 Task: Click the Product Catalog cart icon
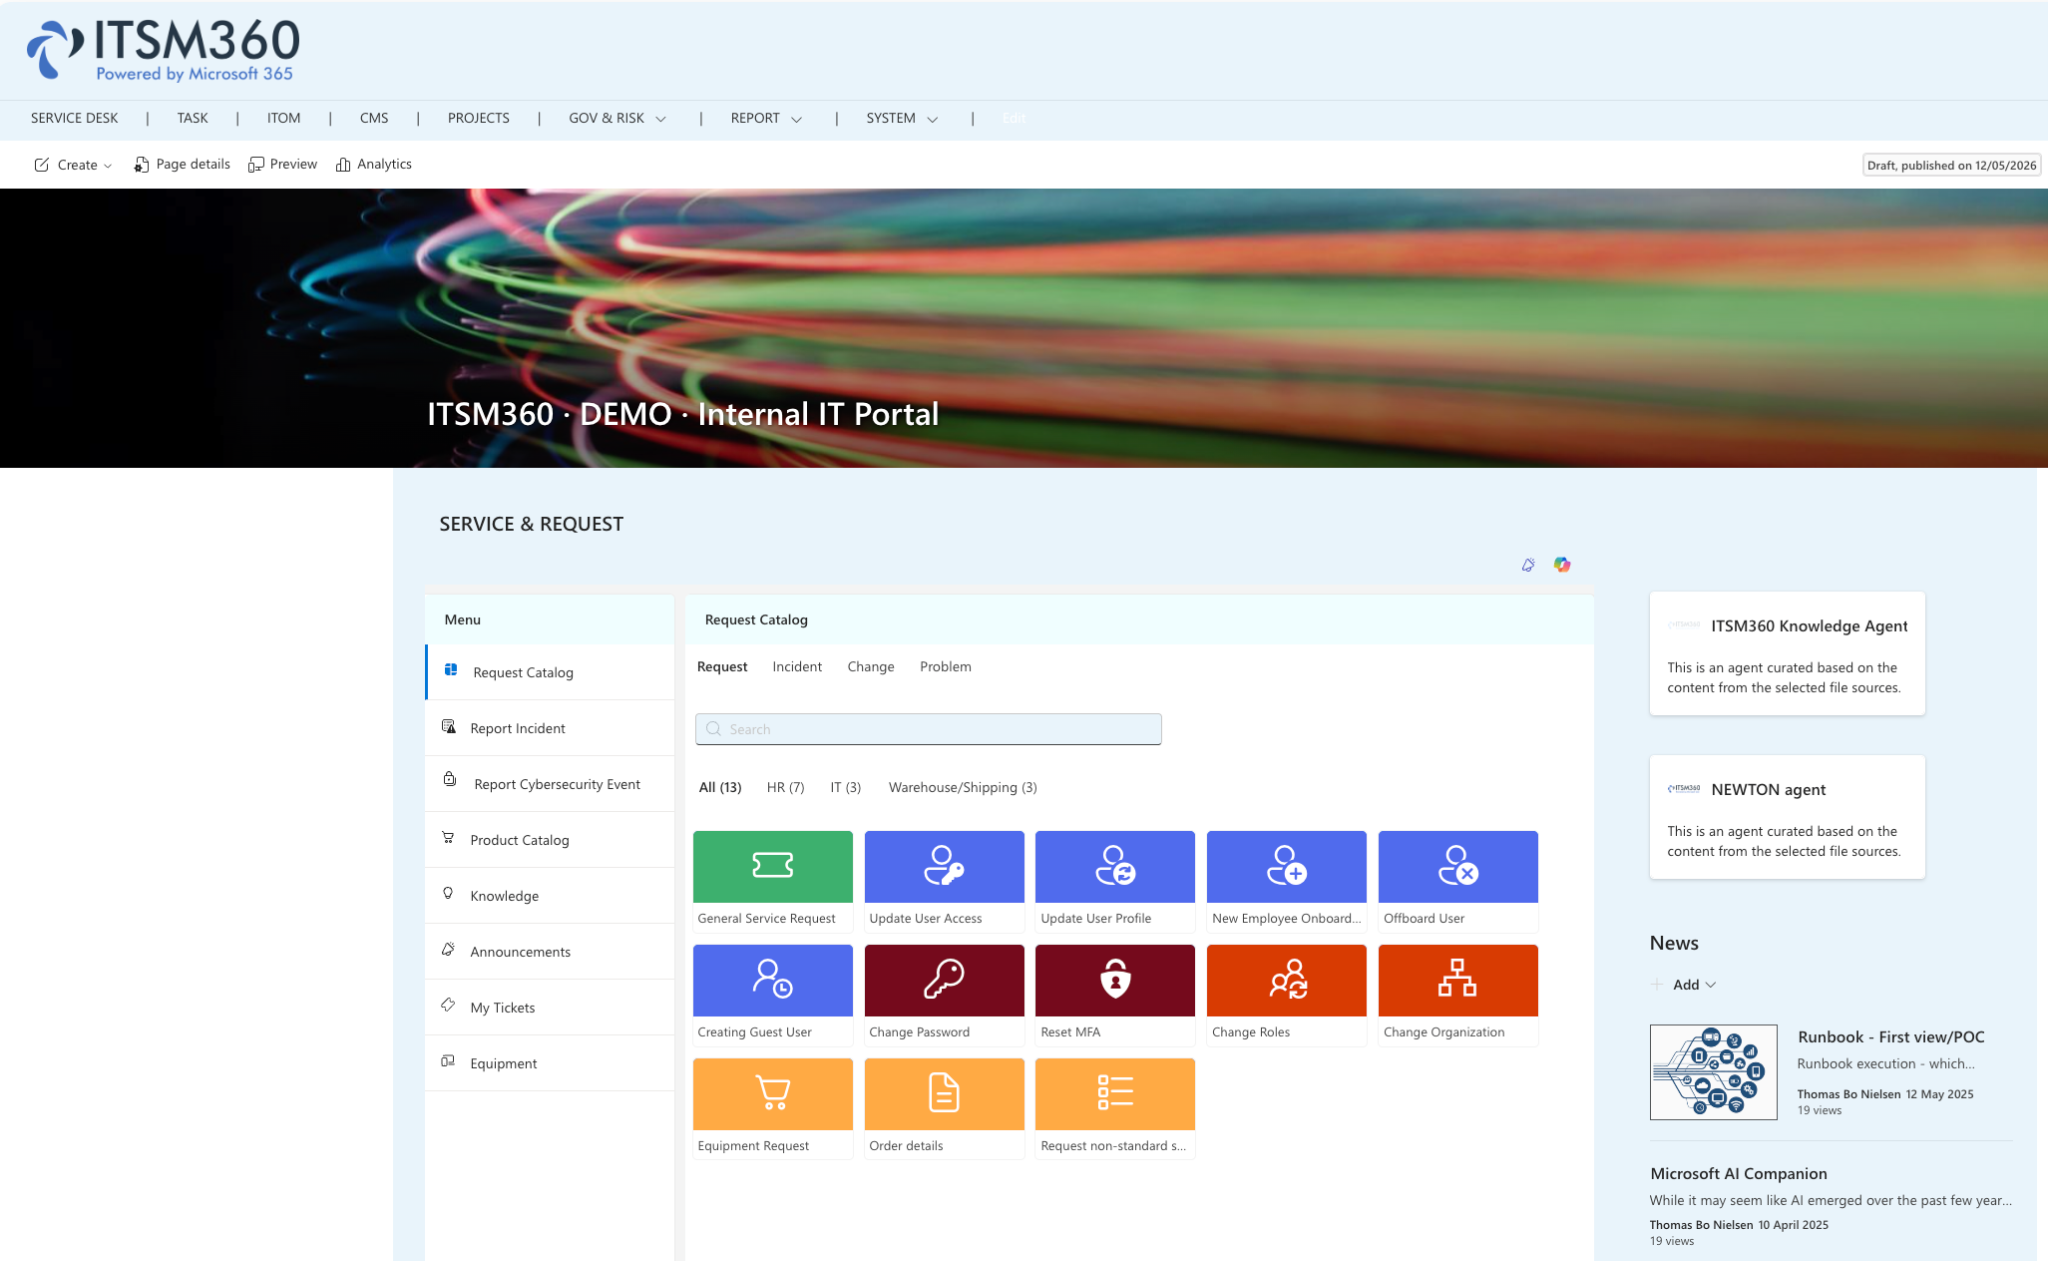448,838
